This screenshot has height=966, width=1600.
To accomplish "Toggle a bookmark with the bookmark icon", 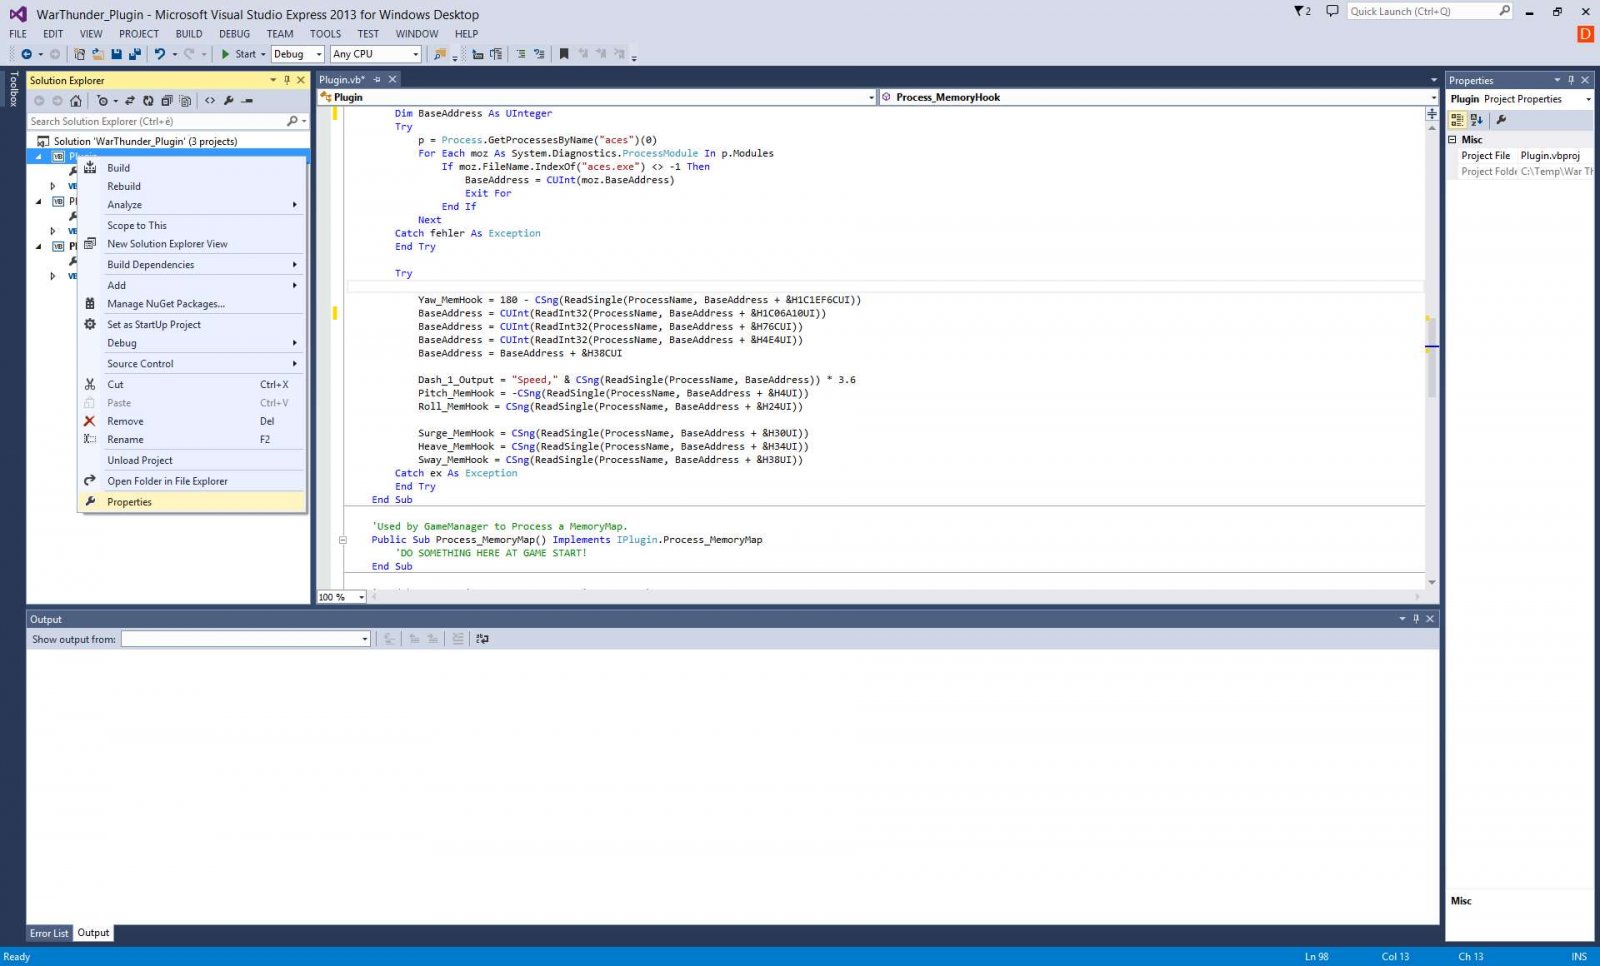I will pos(564,54).
